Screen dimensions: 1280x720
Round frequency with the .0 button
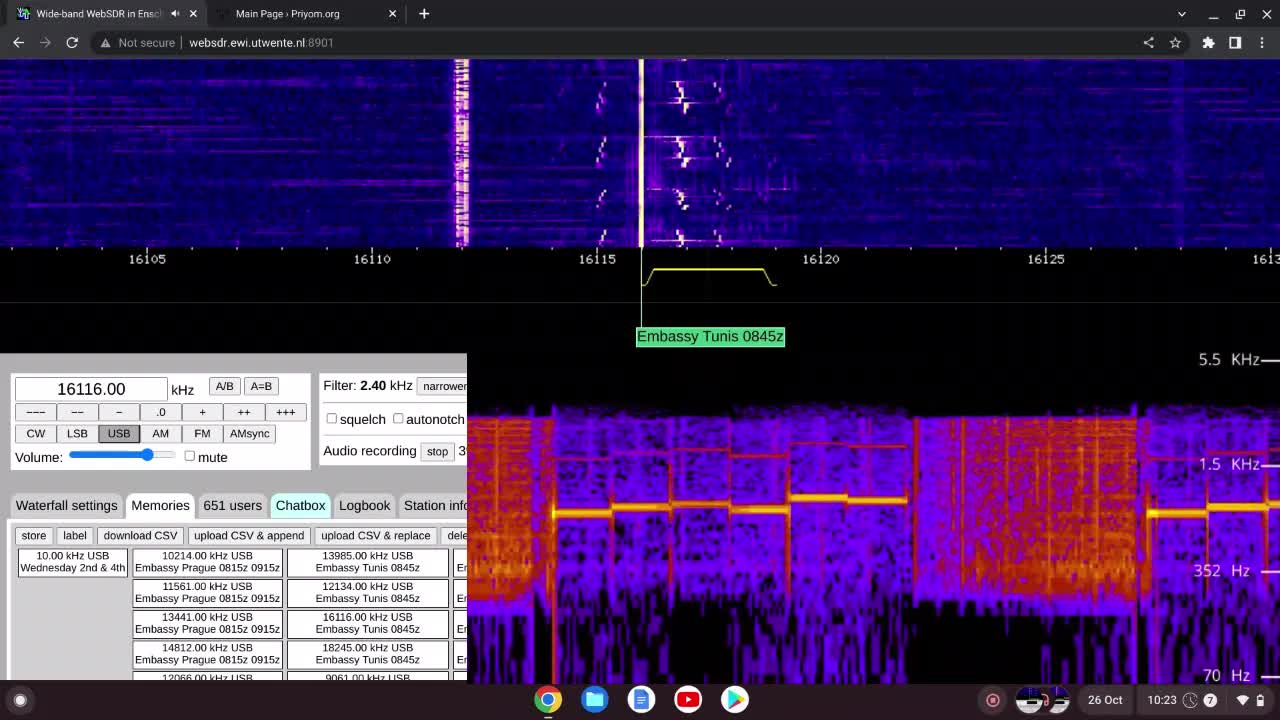(x=160, y=412)
